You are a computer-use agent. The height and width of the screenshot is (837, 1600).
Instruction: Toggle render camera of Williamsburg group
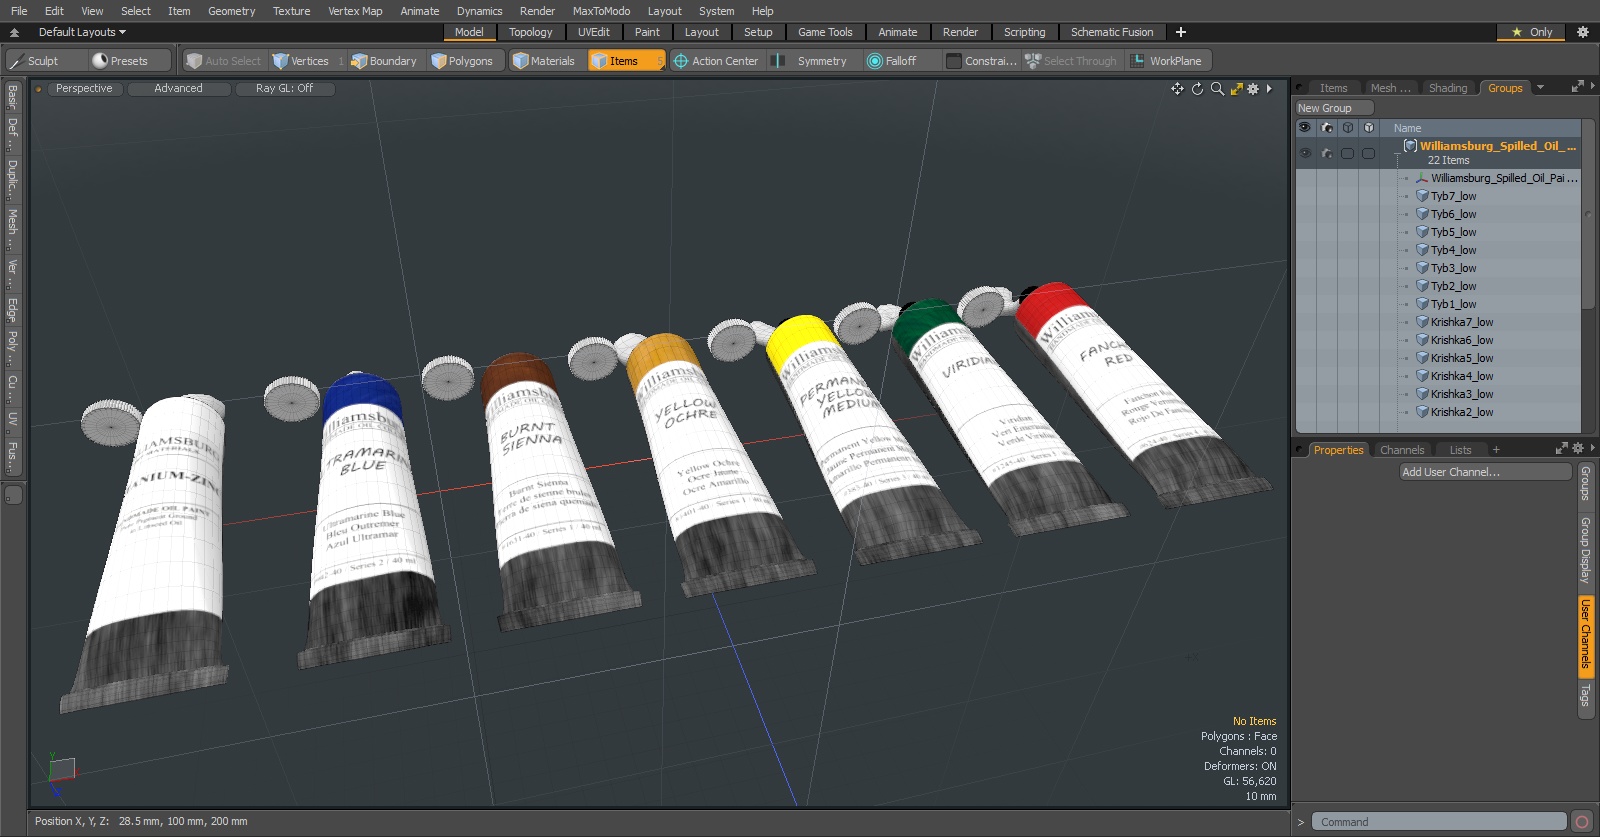coord(1327,153)
